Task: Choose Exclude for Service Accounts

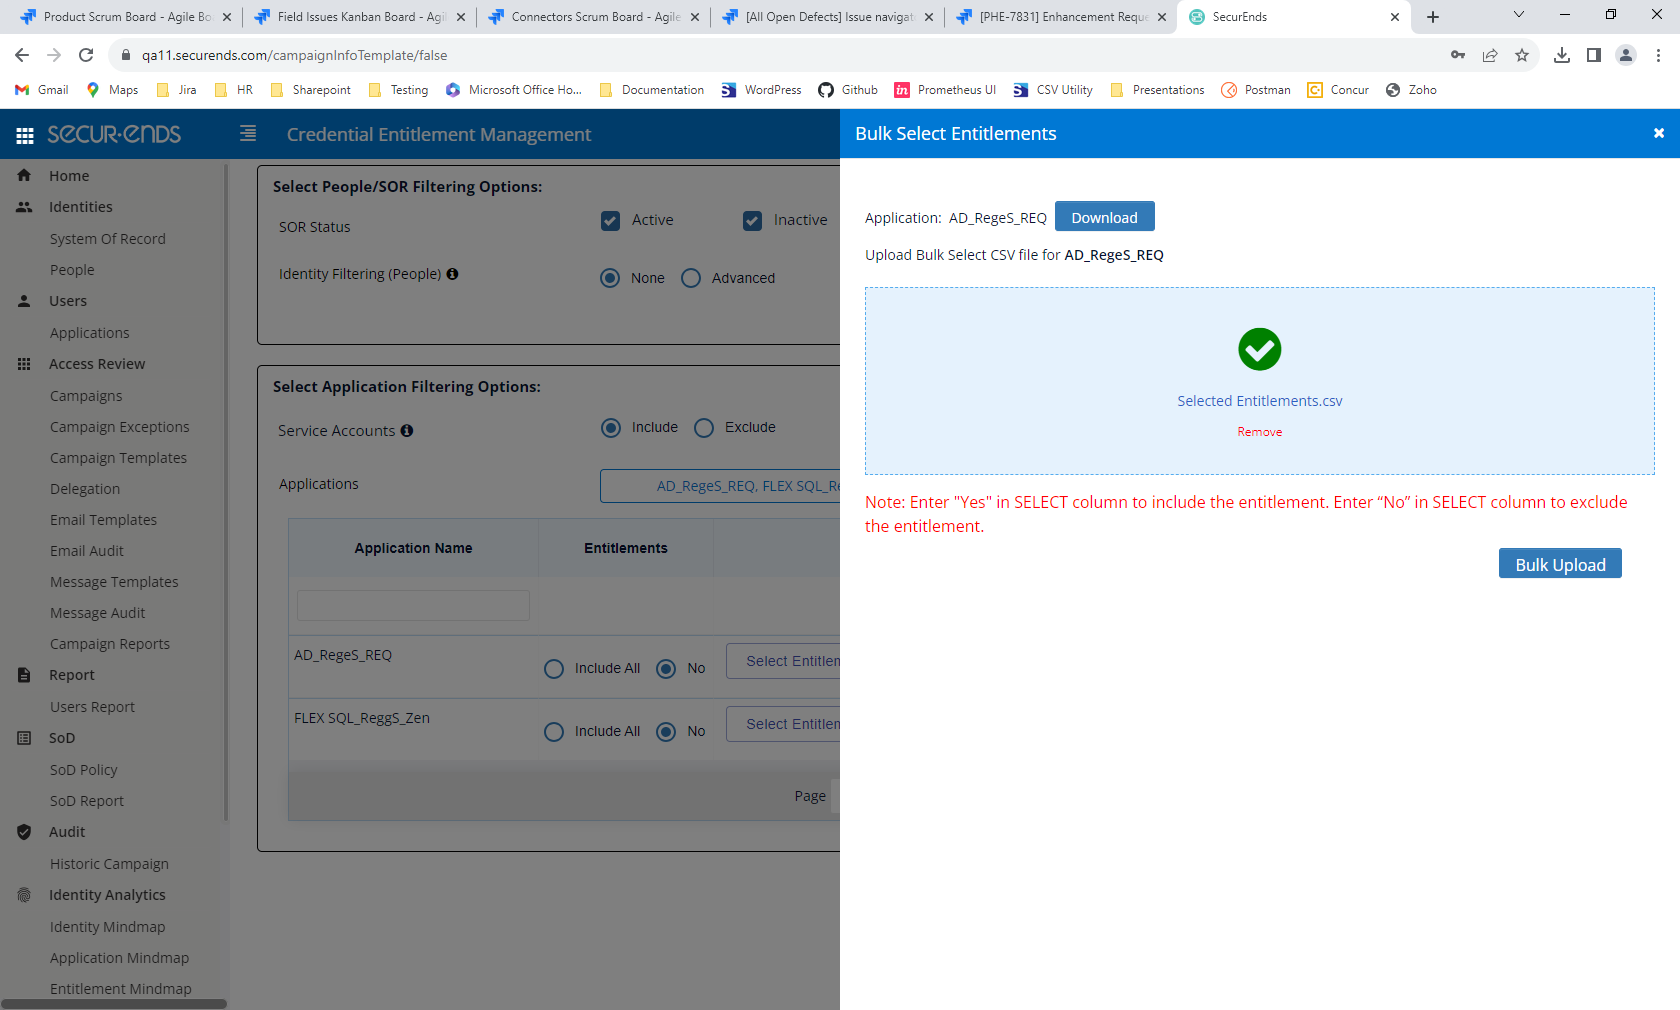Action: point(704,427)
